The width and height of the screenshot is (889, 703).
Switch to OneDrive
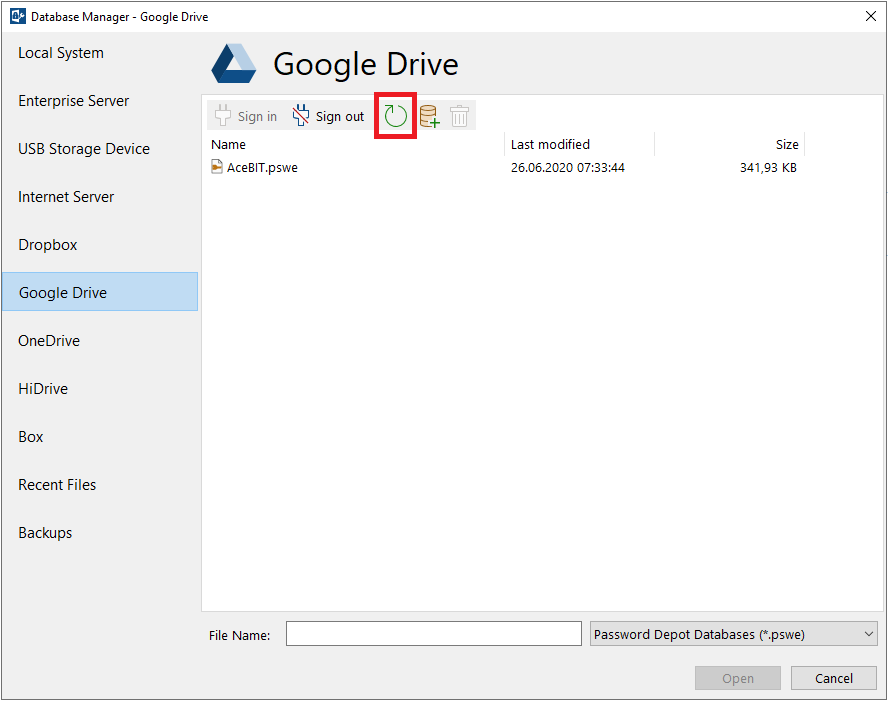[x=100, y=341]
